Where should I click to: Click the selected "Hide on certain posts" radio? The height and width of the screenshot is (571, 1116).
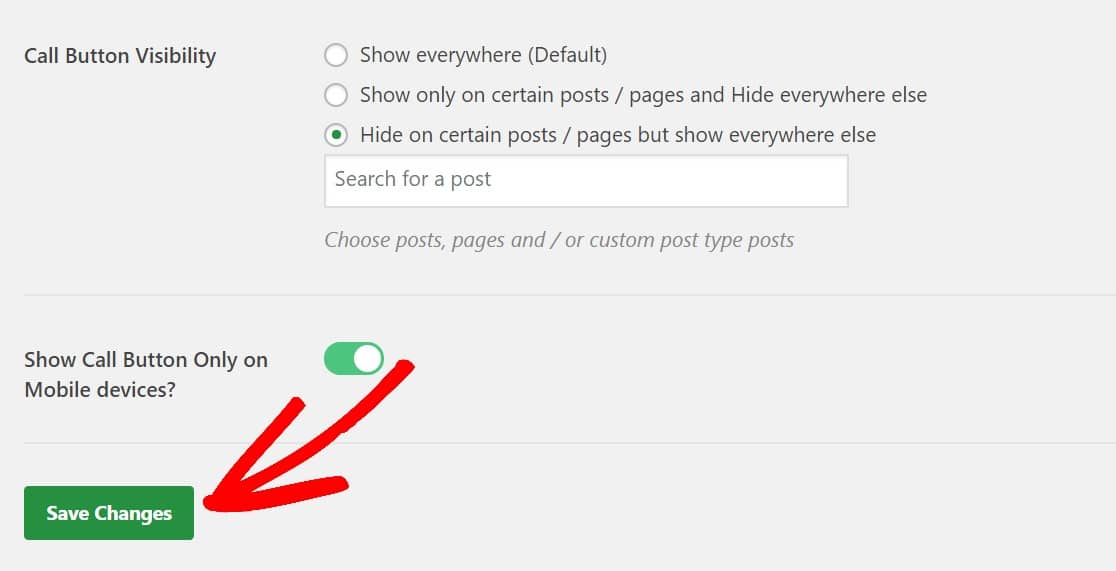tap(336, 135)
